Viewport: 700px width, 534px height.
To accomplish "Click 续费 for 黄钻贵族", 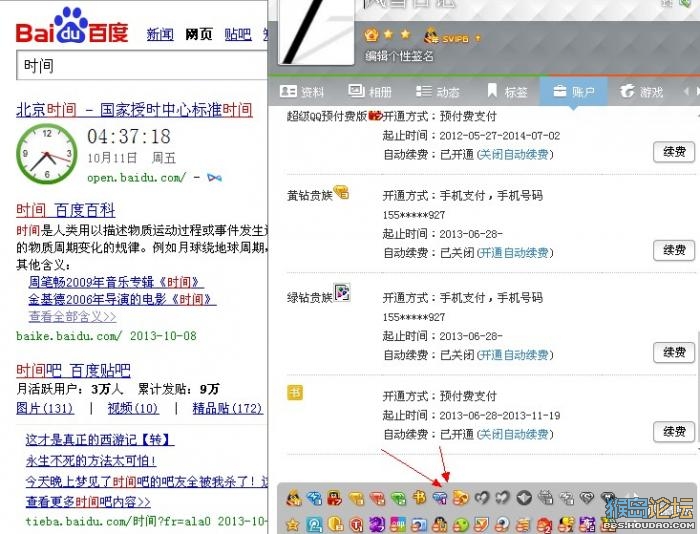I will [x=674, y=250].
